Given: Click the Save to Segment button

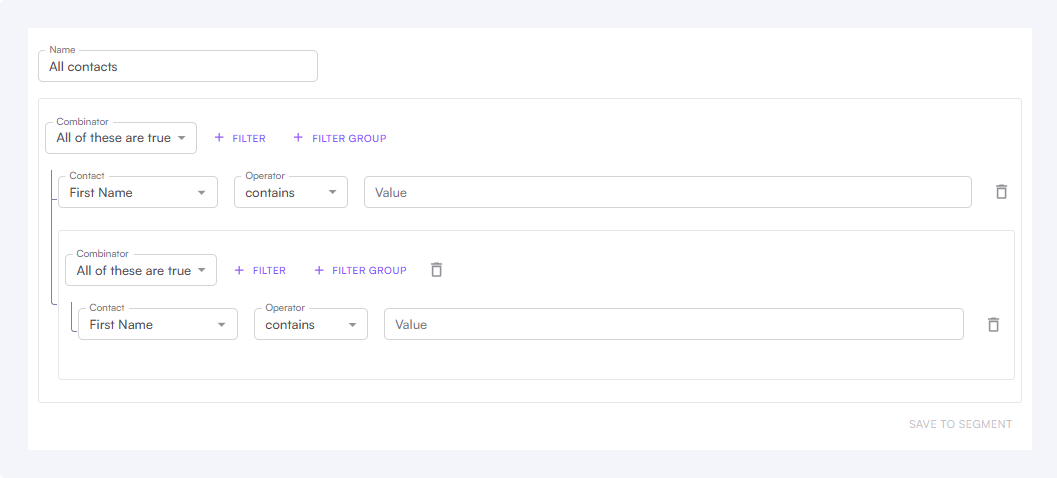Looking at the screenshot, I should pos(960,424).
